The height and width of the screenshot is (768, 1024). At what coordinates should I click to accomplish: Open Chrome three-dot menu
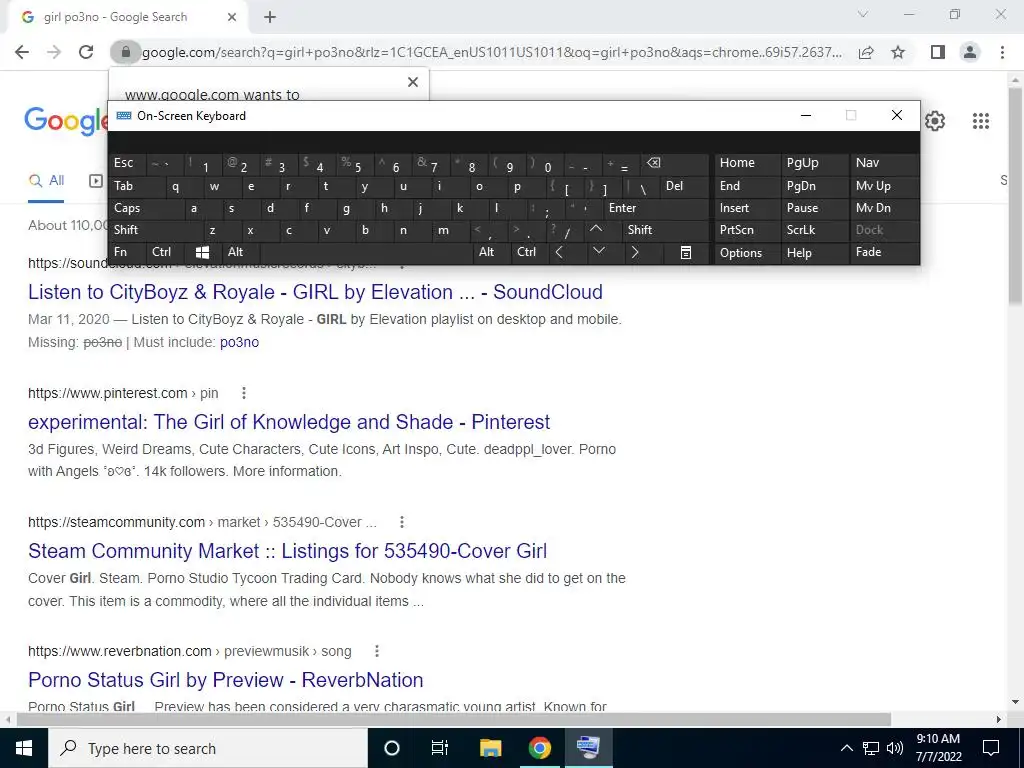click(x=1002, y=52)
